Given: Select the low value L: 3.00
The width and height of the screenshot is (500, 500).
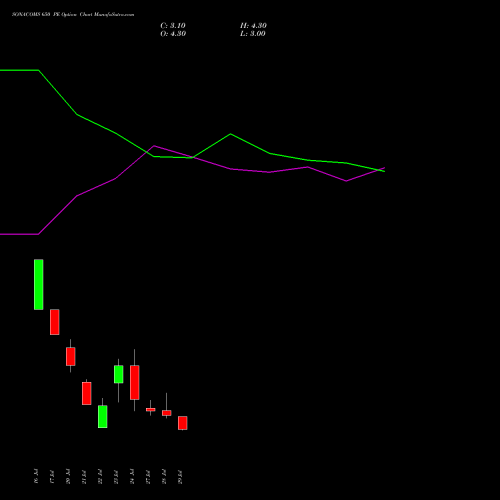Looking at the screenshot, I should pos(253,34).
